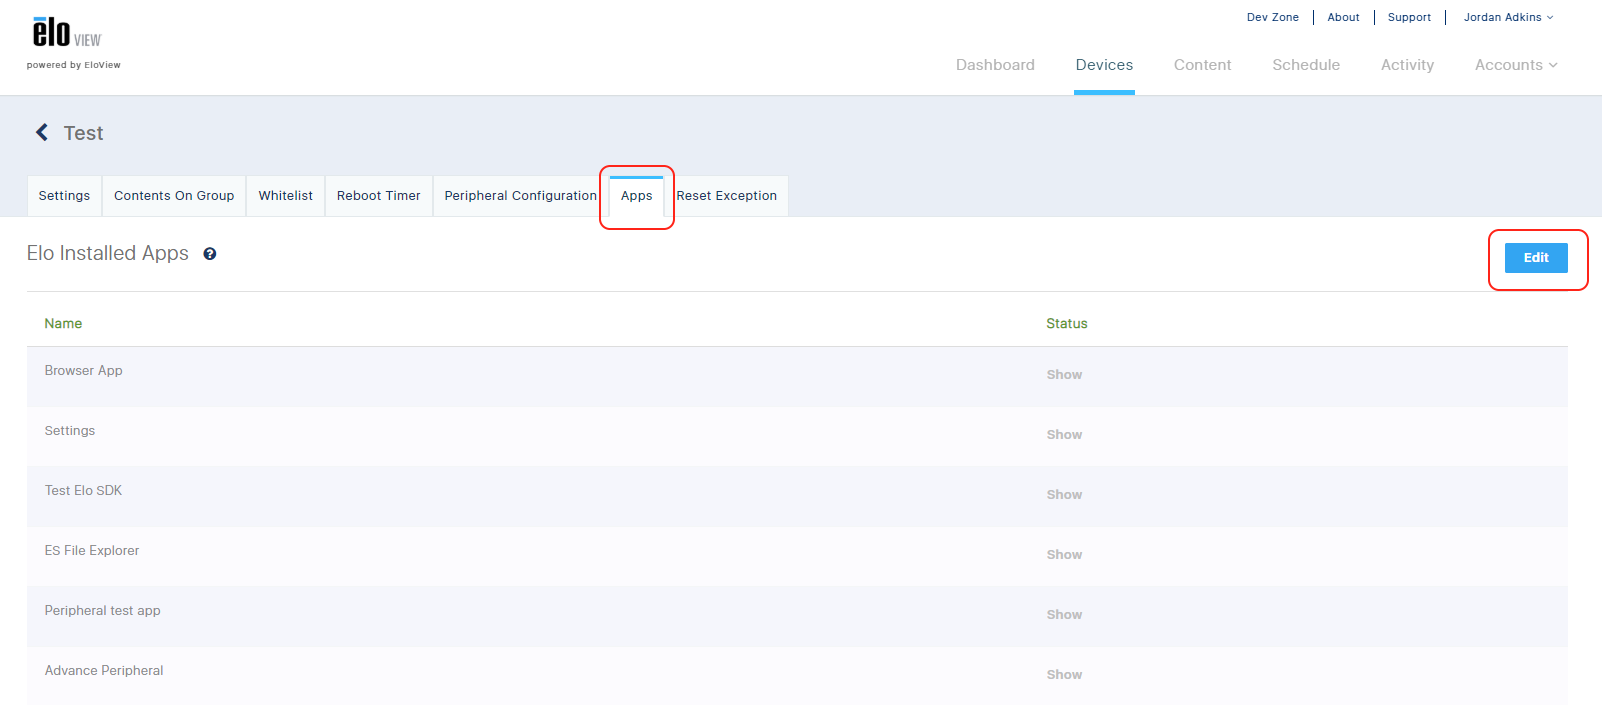Select the Test Elo SDK row
Screen dimensions: 1602x705
pyautogui.click(x=797, y=496)
